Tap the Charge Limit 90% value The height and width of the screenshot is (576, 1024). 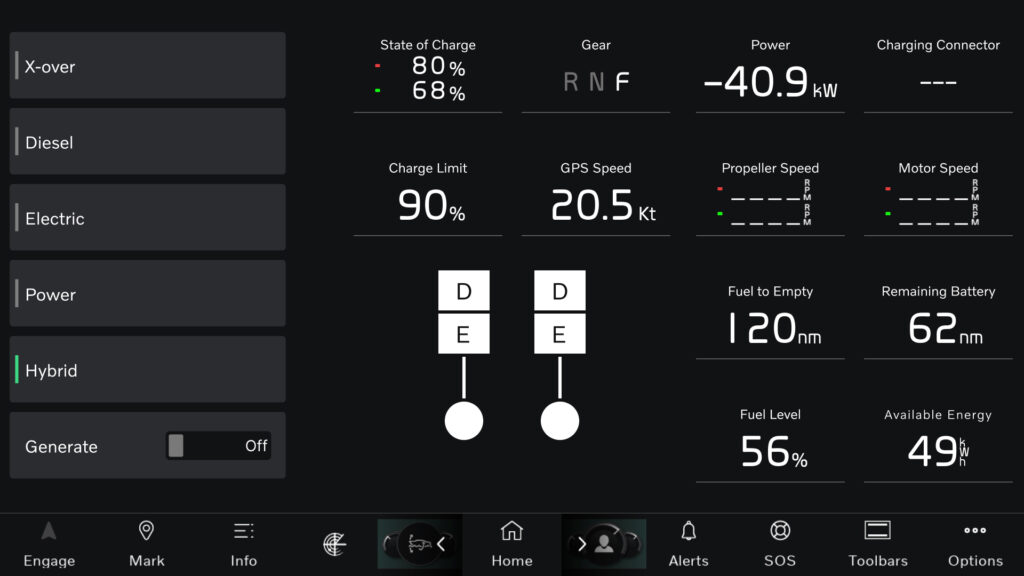tap(428, 205)
